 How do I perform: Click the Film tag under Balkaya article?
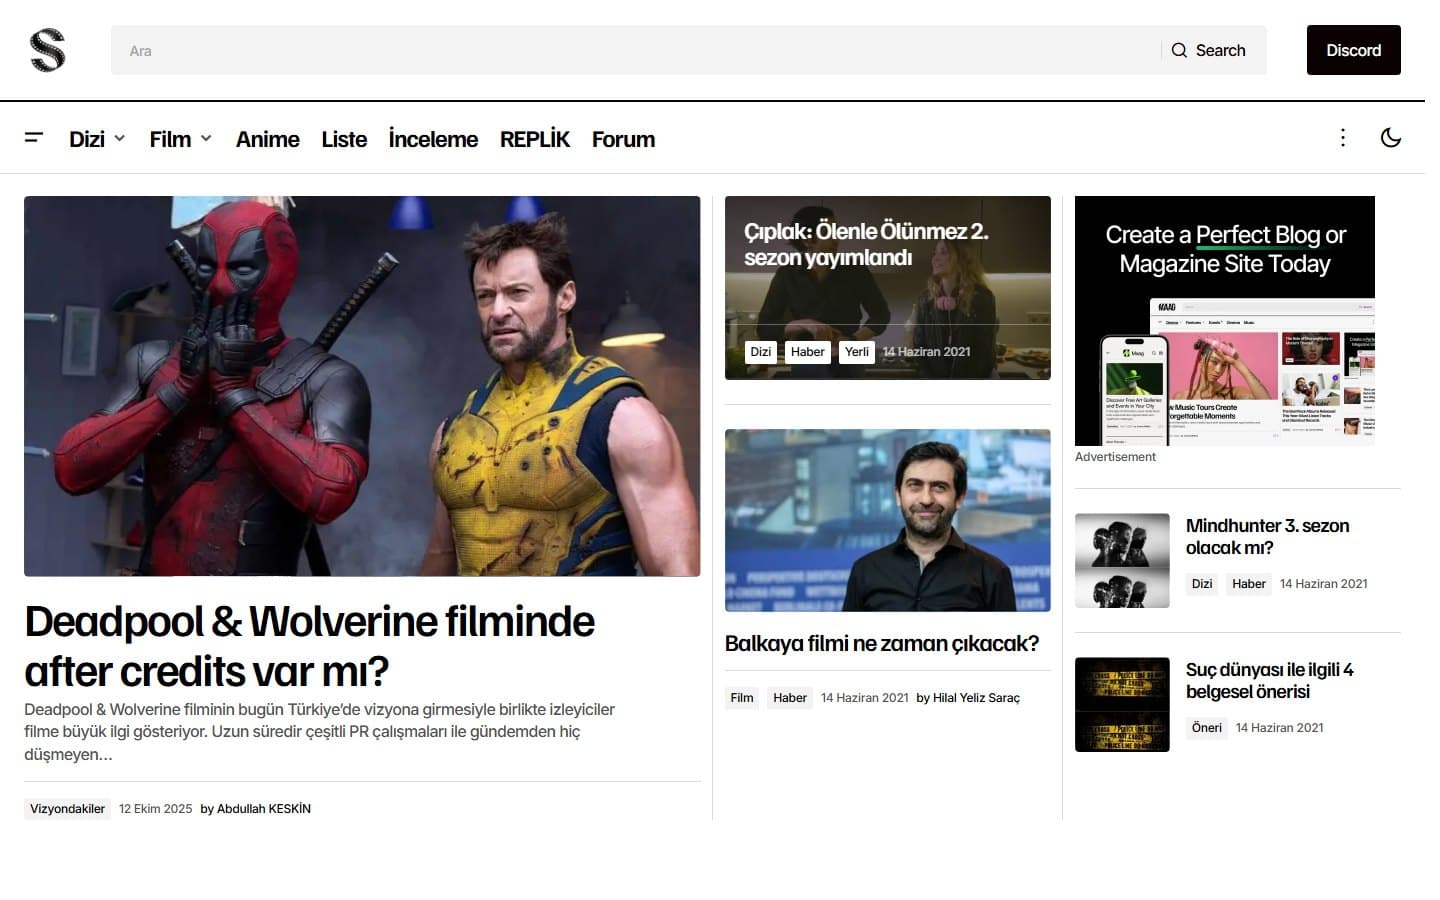coord(742,698)
